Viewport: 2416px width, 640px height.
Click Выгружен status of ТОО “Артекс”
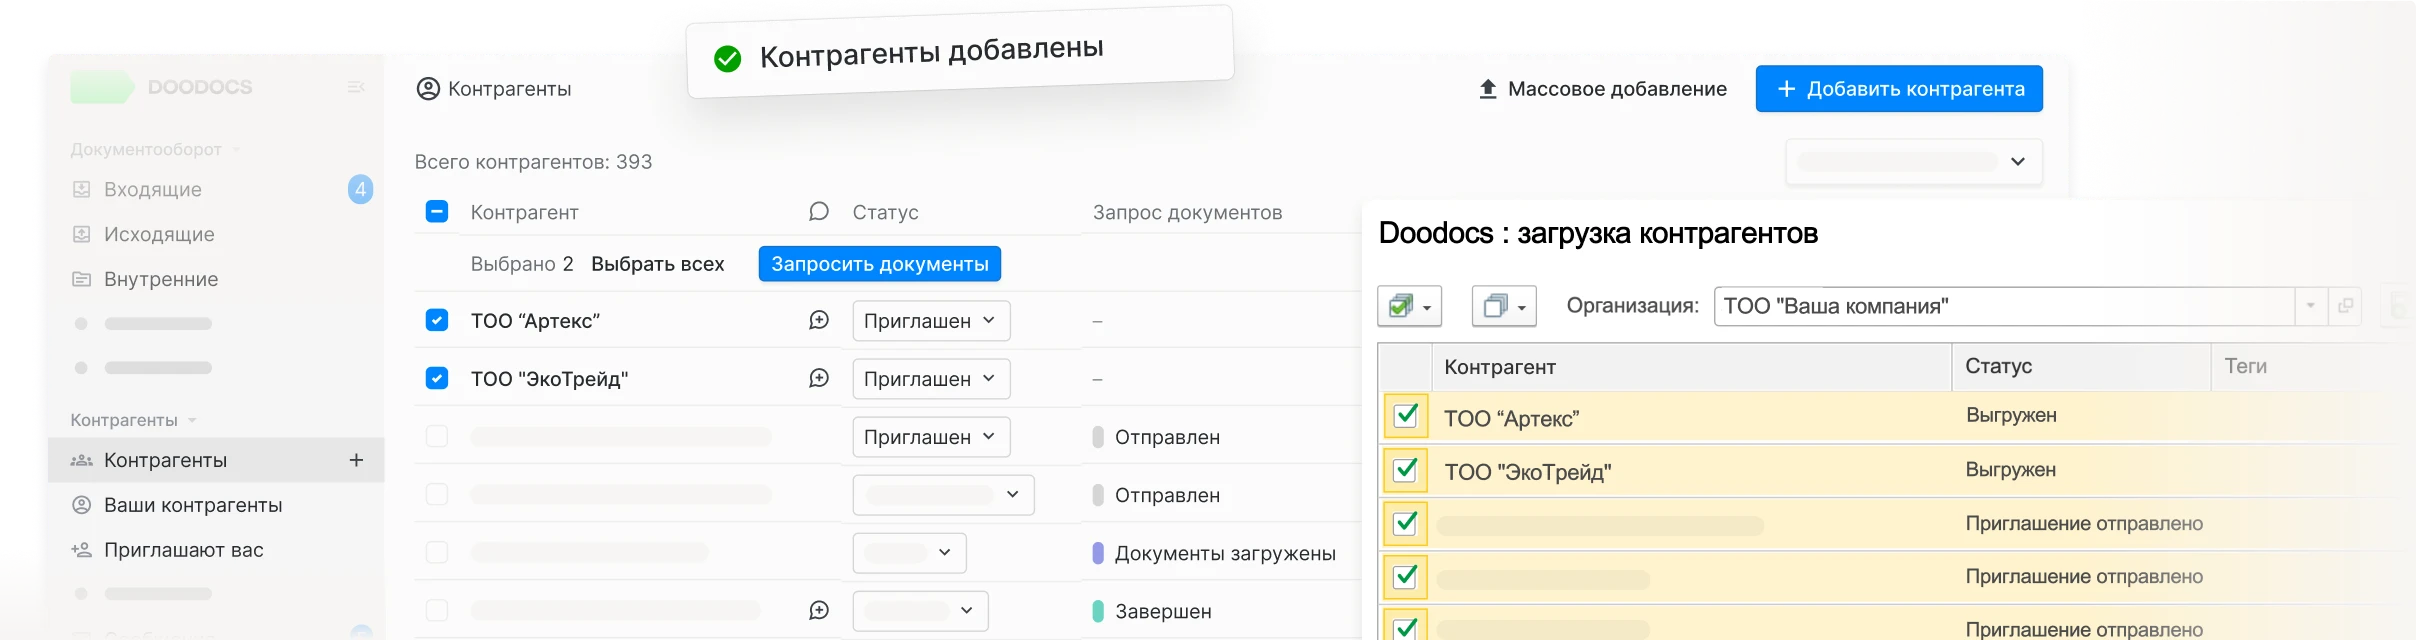click(x=2011, y=415)
